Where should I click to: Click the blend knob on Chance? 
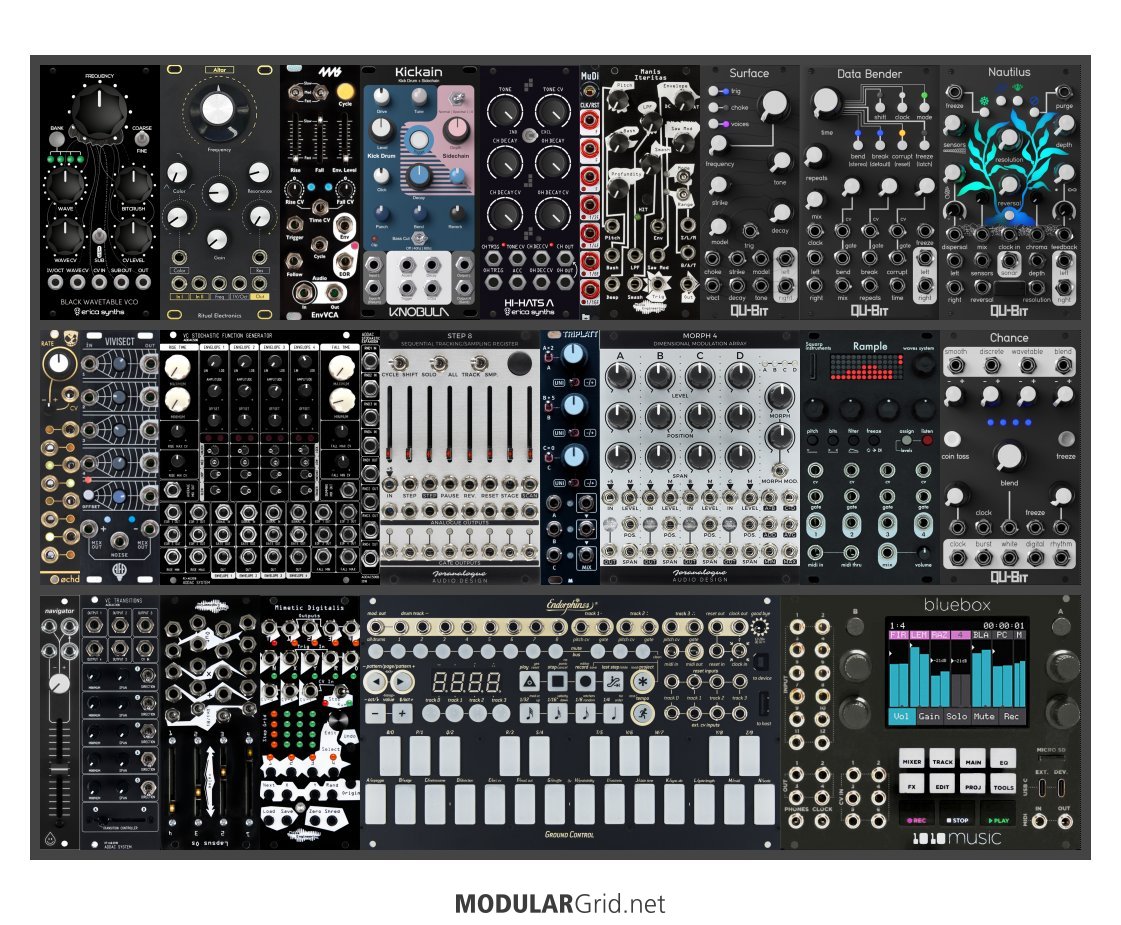(1009, 455)
